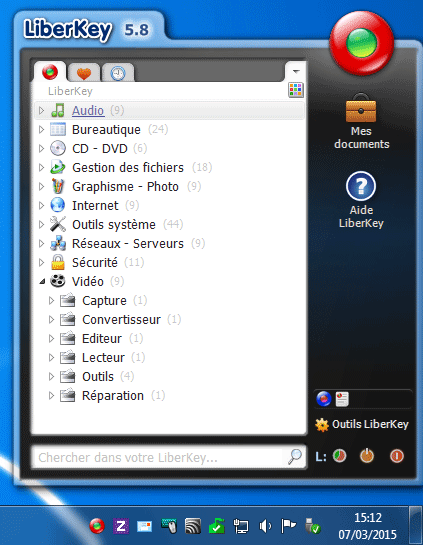423x545 pixels.
Task: Click the red quit LiberKey icon
Action: click(x=397, y=456)
